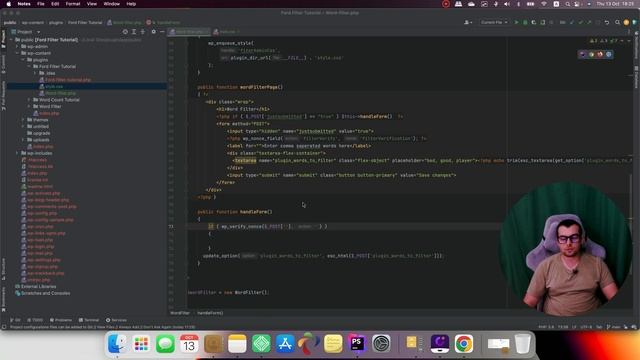Click plugins in the navigation breadcrumb
This screenshot has height=360, width=640.
[x=56, y=22]
